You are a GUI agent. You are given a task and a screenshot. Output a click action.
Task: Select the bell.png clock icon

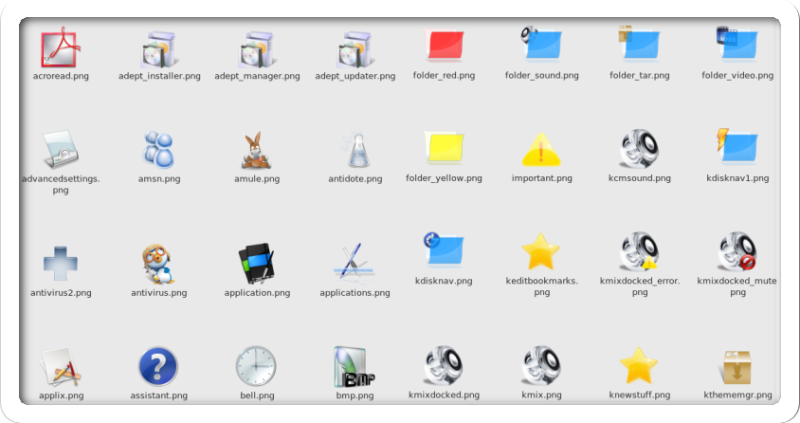256,366
